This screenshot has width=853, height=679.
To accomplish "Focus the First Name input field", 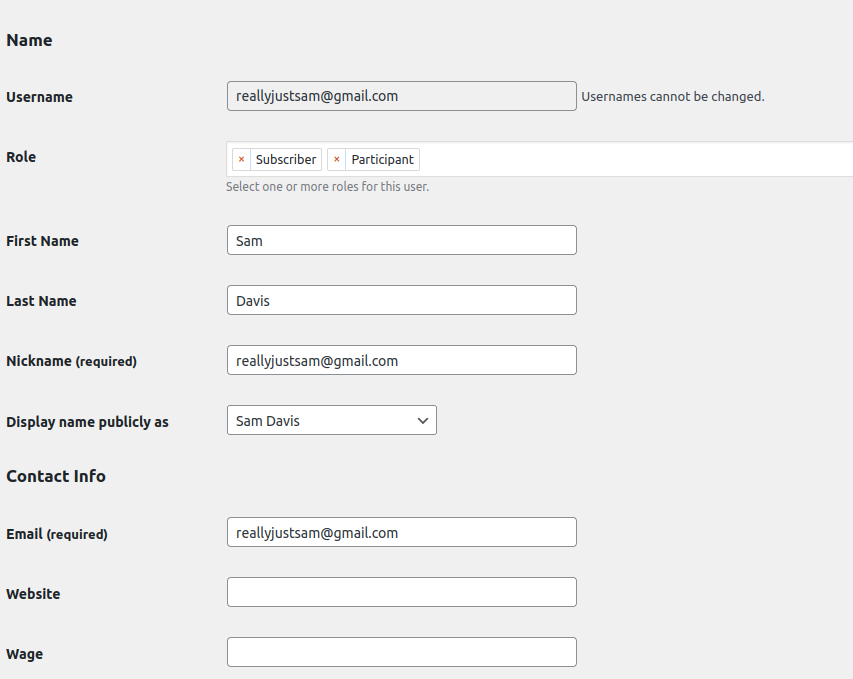I will pos(401,241).
